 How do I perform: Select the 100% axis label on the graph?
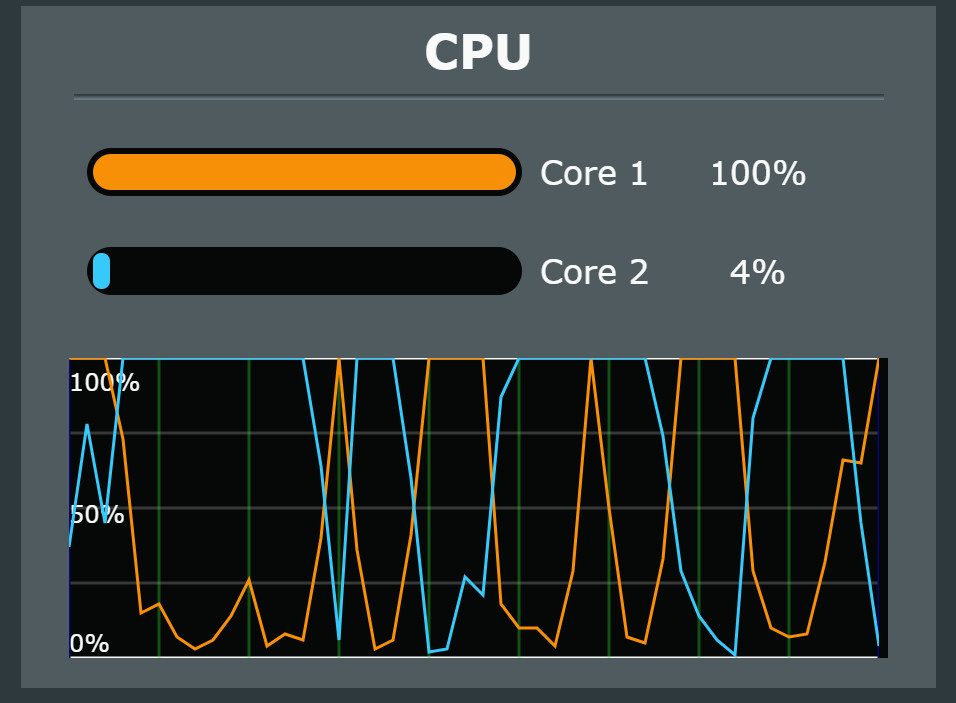coord(103,382)
